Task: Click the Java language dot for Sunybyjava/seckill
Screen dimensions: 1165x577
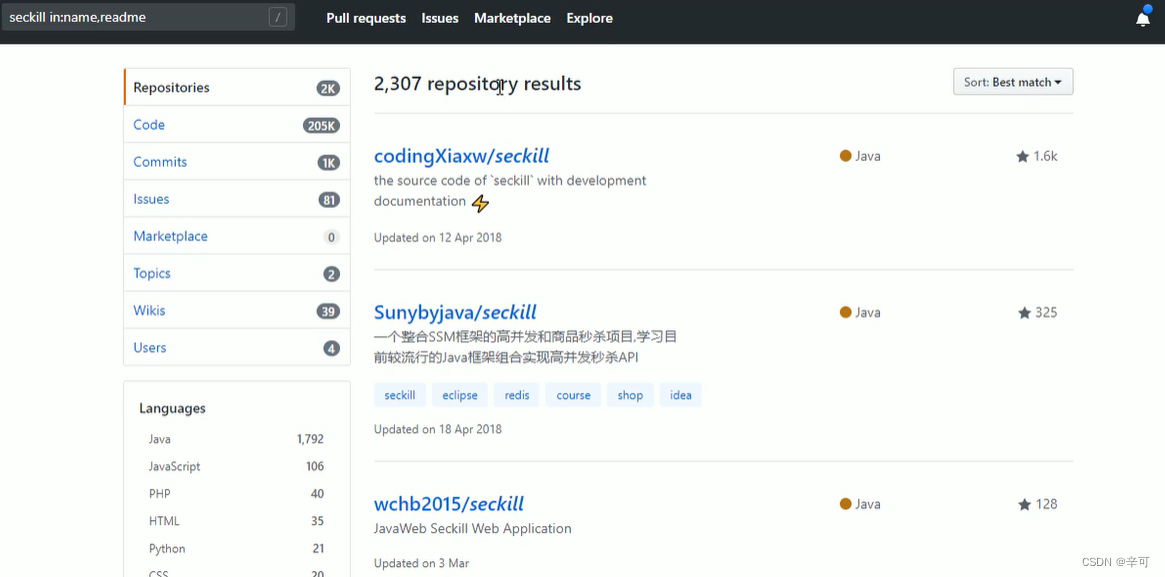Action: (x=846, y=313)
